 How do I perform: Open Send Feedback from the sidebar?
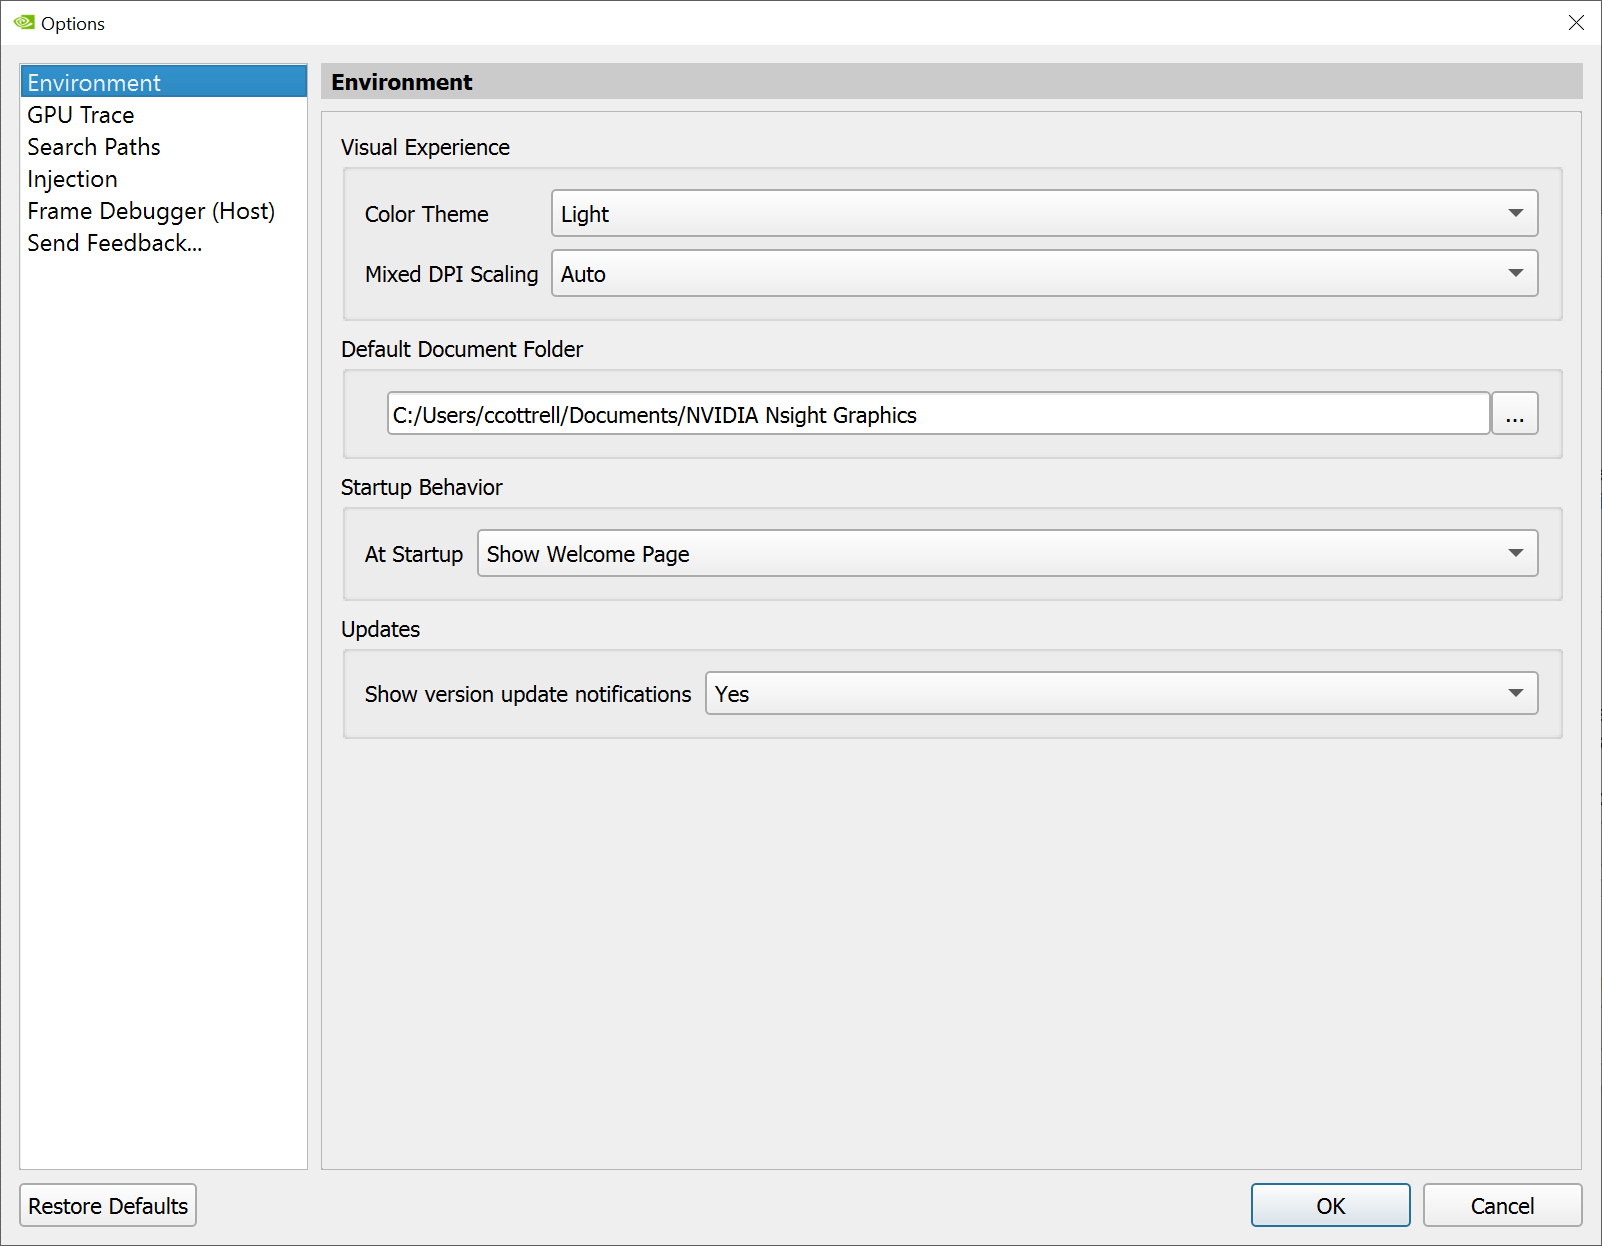coord(114,242)
